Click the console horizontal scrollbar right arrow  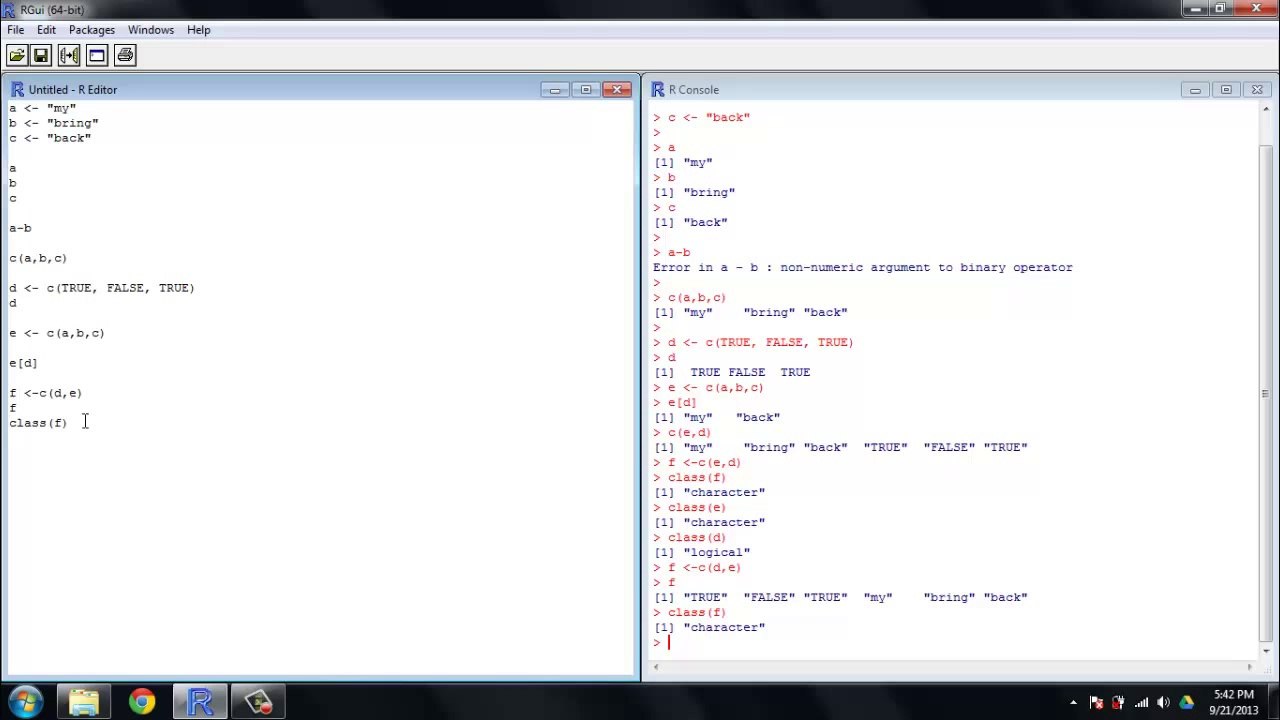tap(1249, 667)
